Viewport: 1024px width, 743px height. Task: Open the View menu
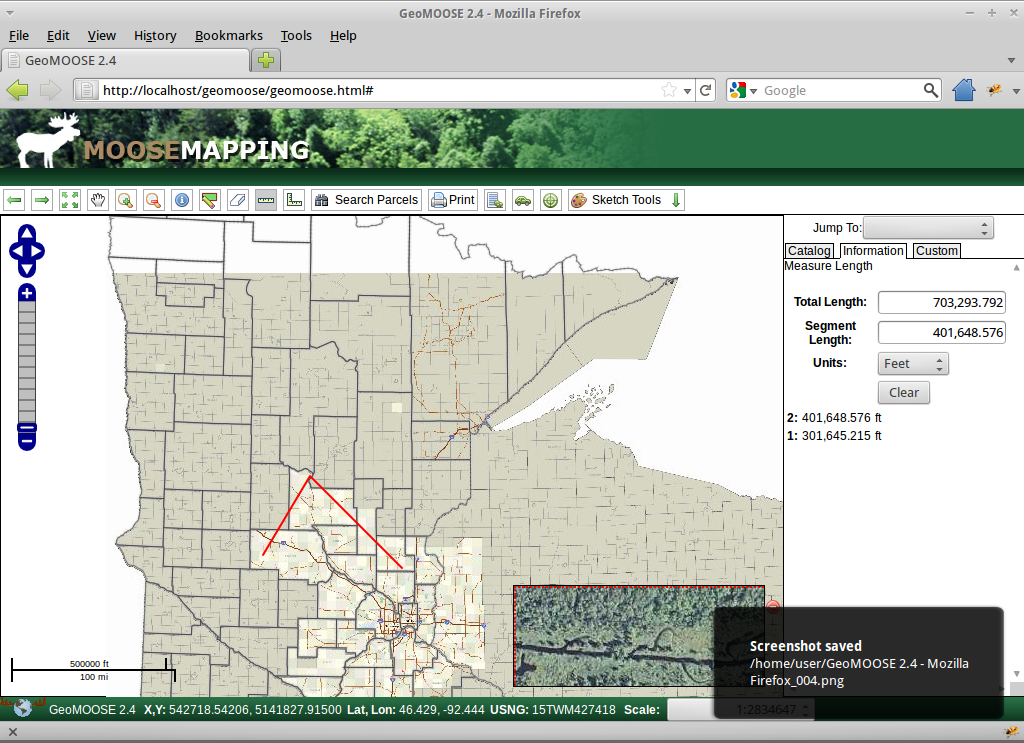click(x=102, y=36)
